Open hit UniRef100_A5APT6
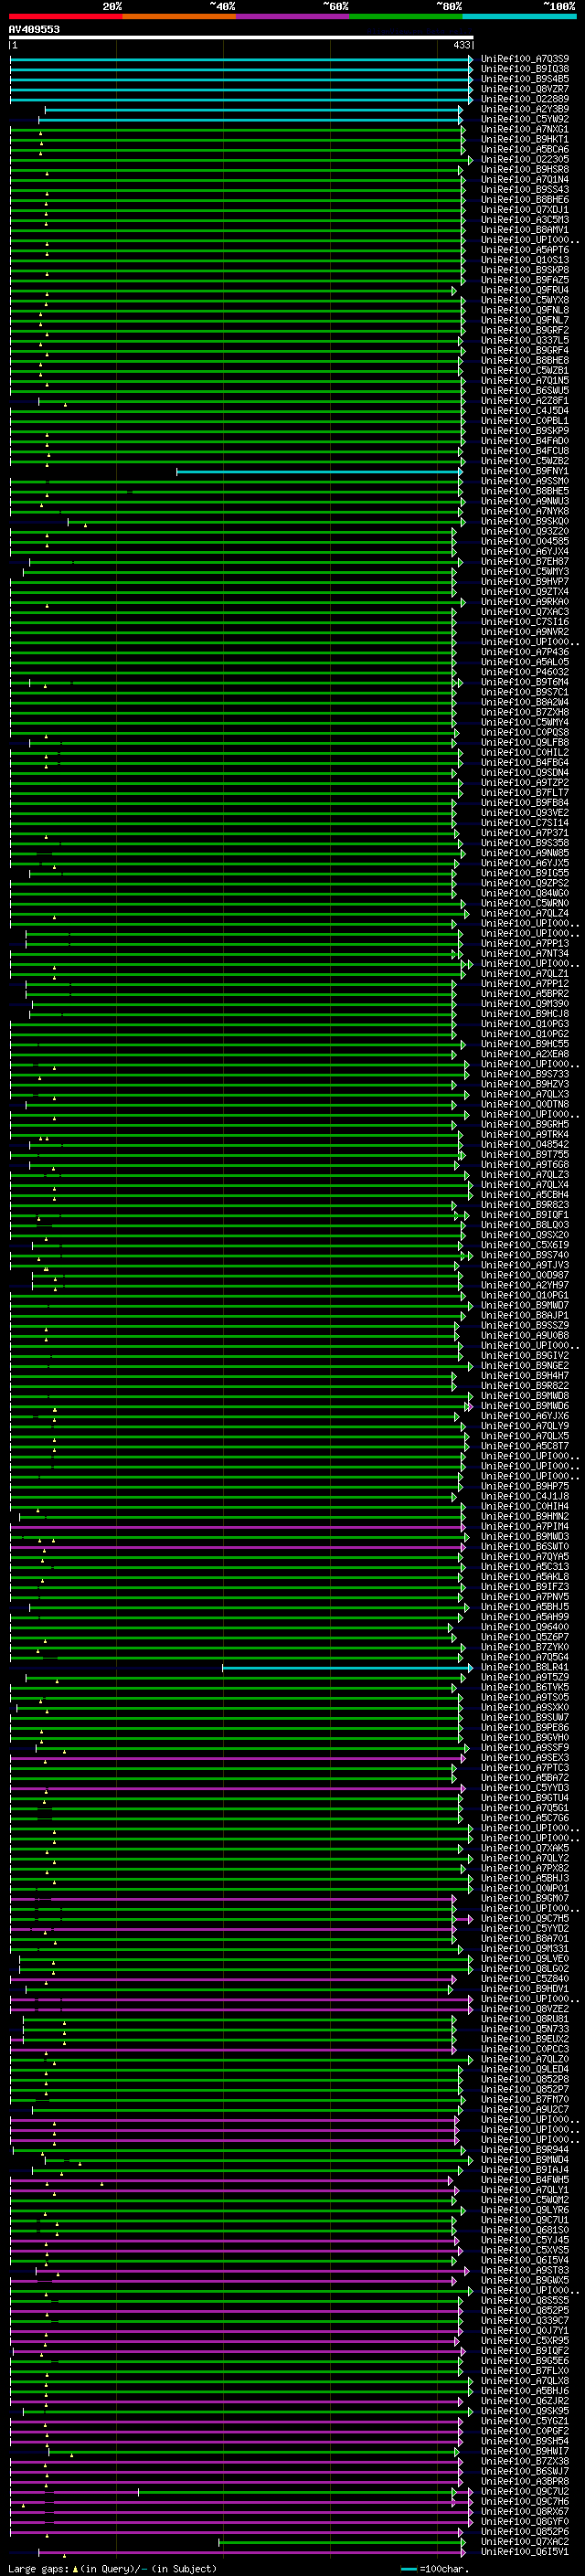 point(525,250)
